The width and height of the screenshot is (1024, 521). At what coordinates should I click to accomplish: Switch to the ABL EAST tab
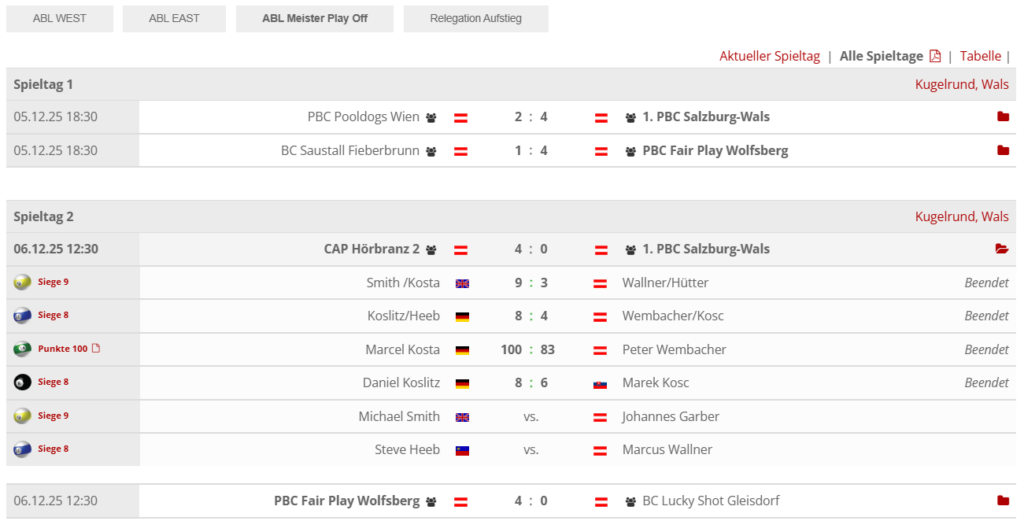174,18
